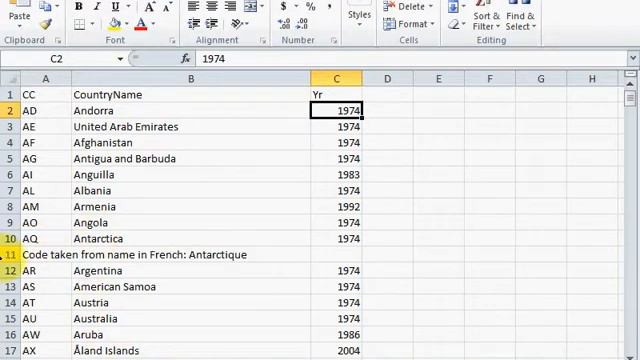The width and height of the screenshot is (640, 360).
Task: Open the Paste options dropdown
Action: (x=20, y=26)
